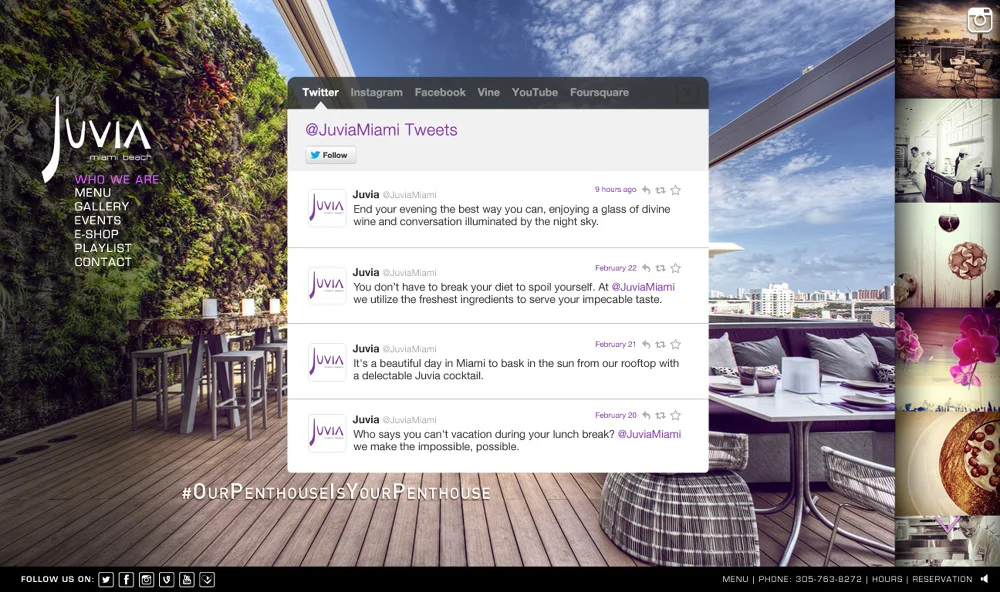Click the Instagram camera icon at top right
This screenshot has width=1000, height=592.
point(980,20)
